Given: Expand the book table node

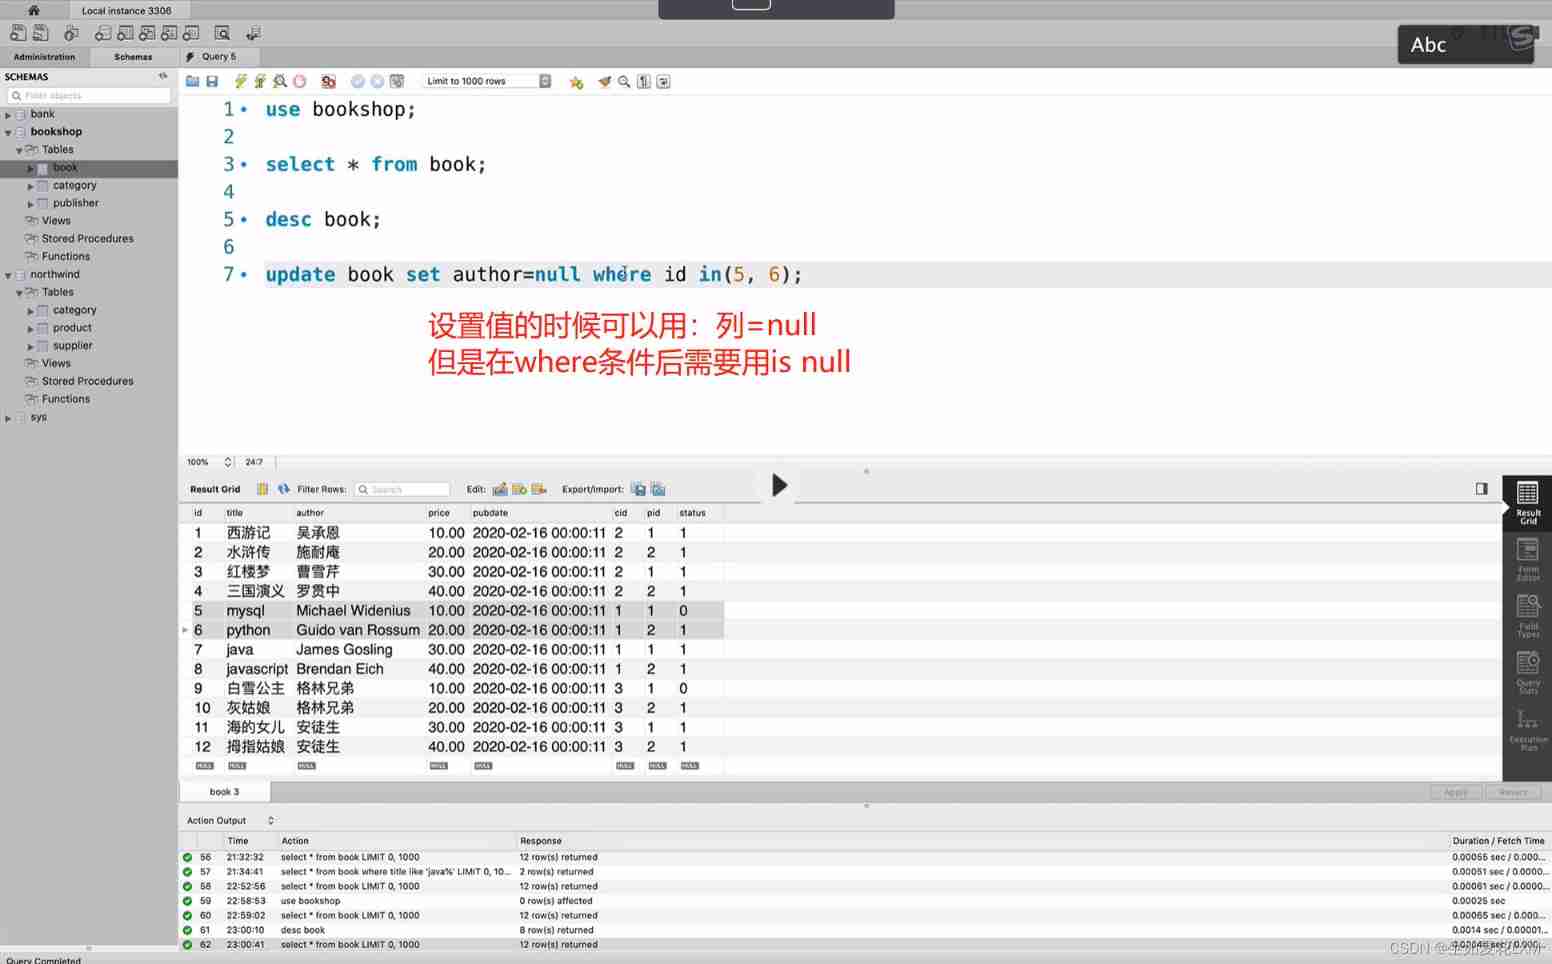Looking at the screenshot, I should click(x=30, y=168).
